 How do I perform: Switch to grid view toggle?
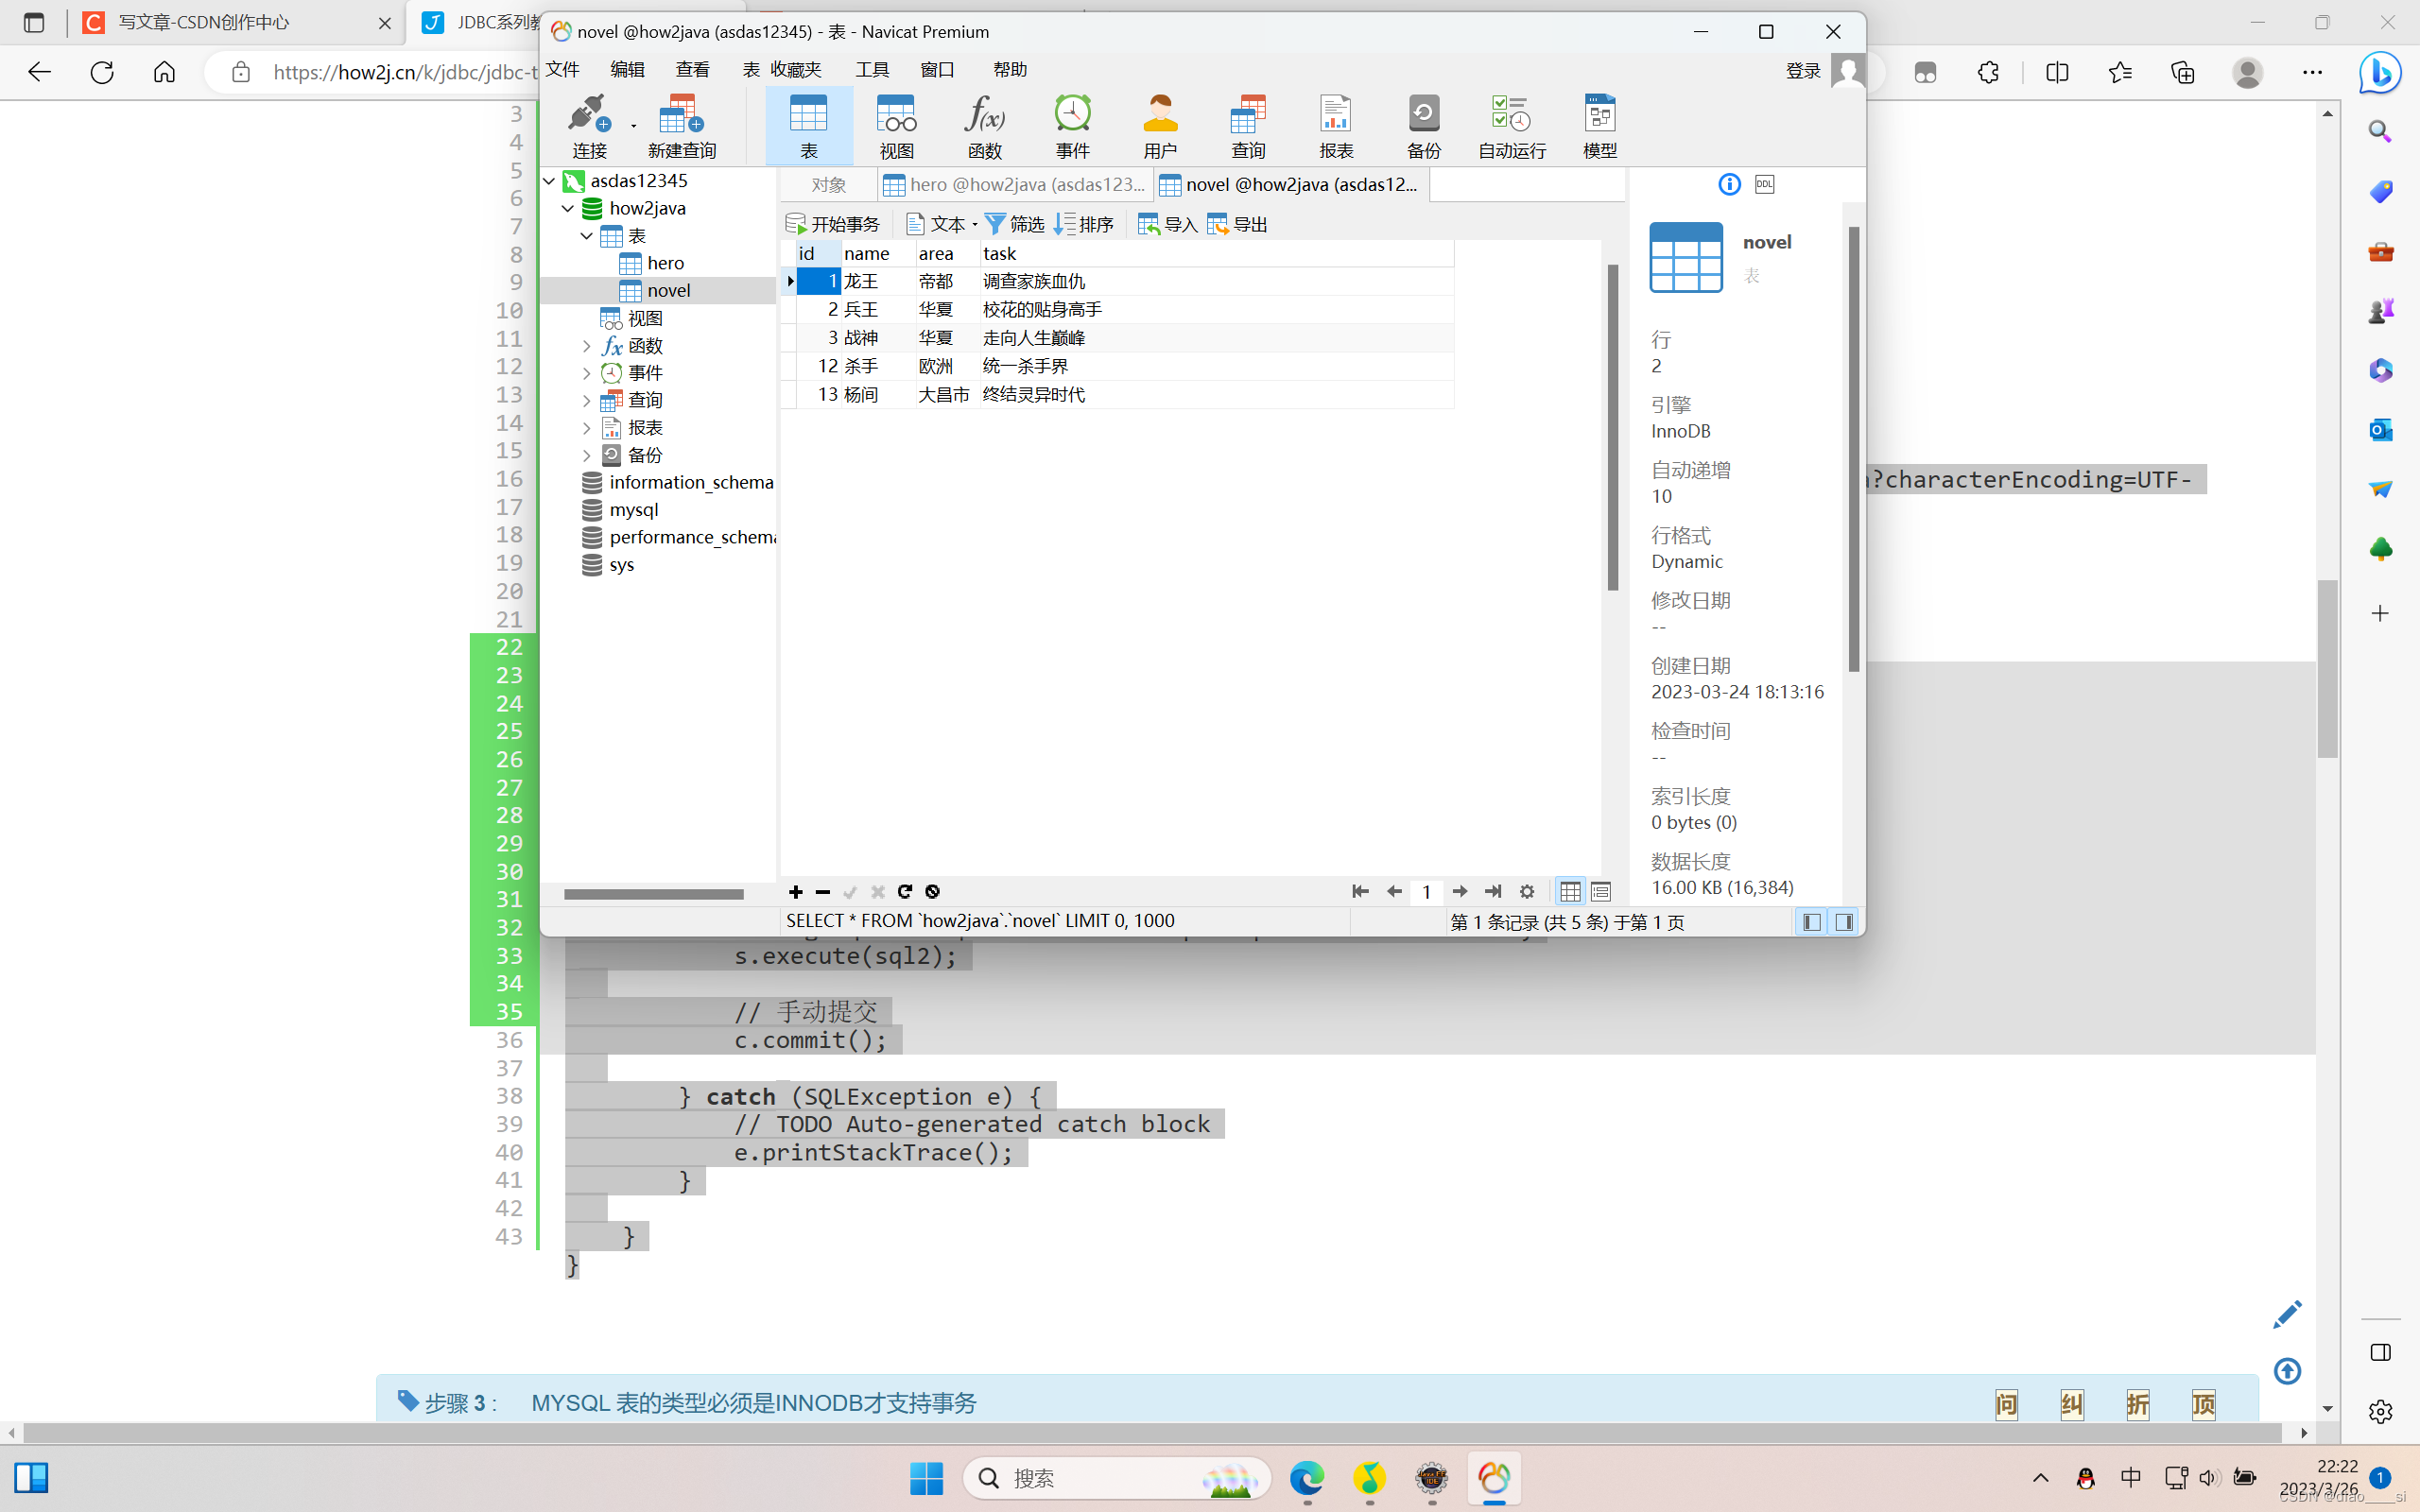(x=1570, y=891)
